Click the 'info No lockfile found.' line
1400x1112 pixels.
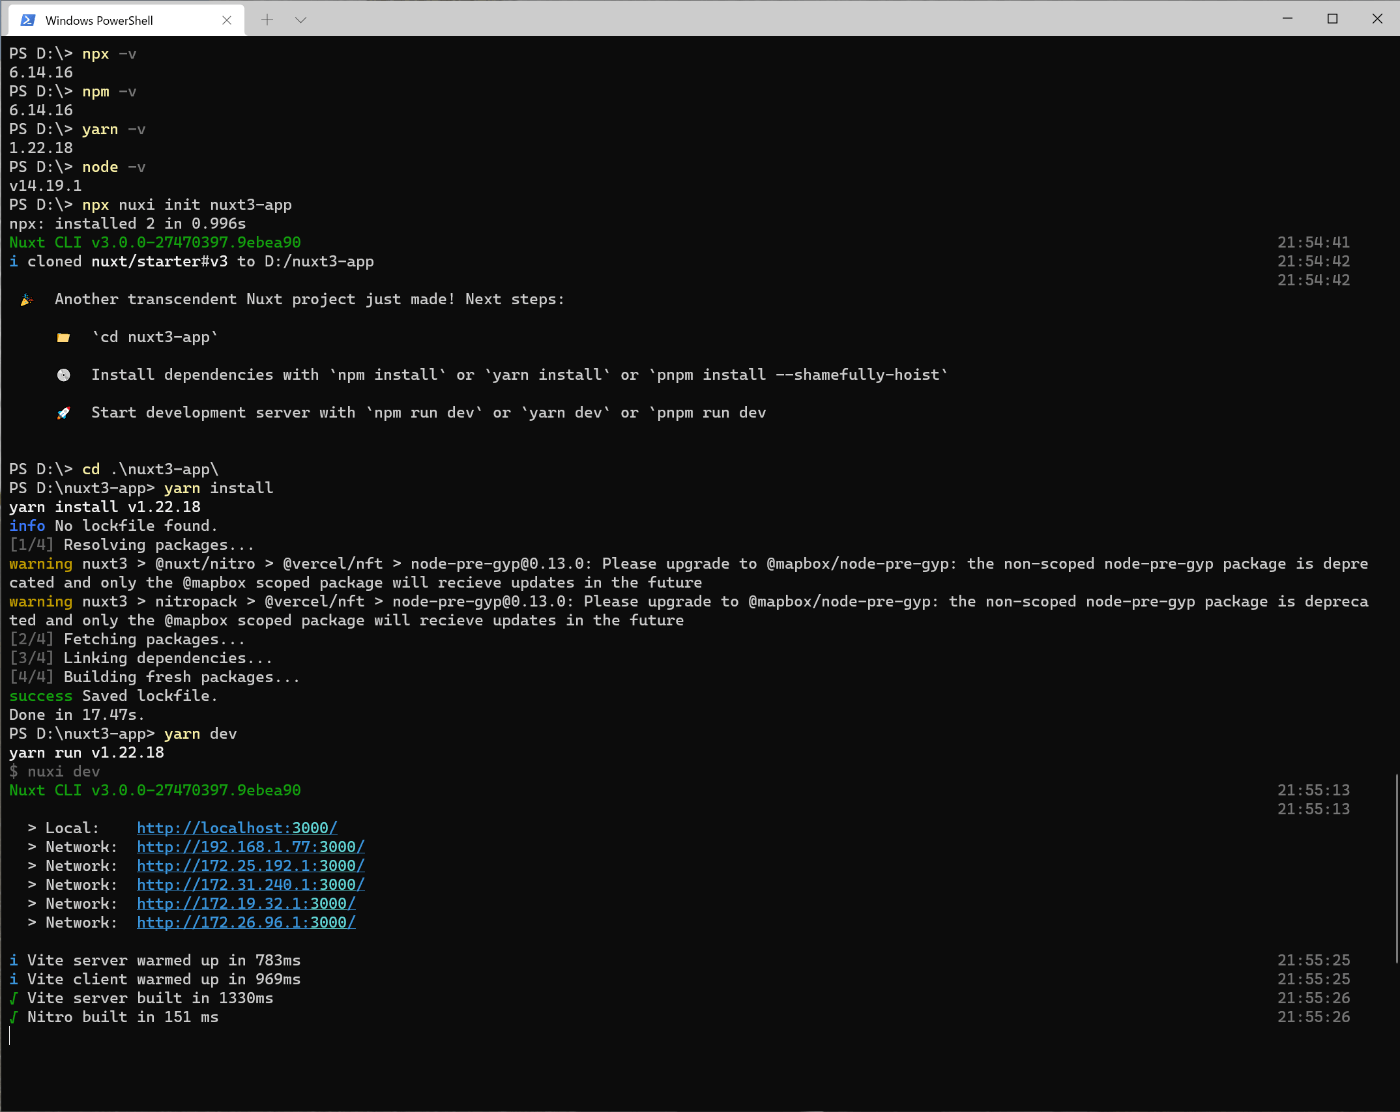[x=113, y=526]
